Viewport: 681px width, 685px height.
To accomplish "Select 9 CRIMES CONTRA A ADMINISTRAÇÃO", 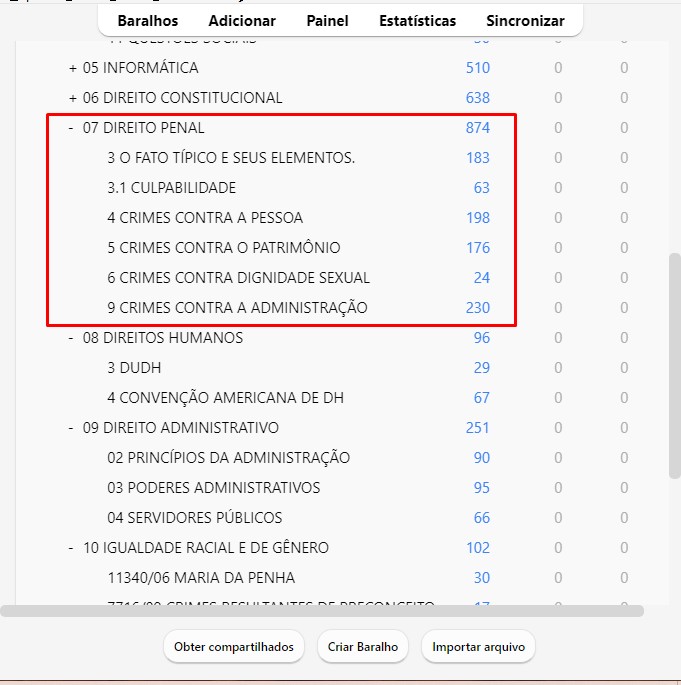I will tap(237, 308).
